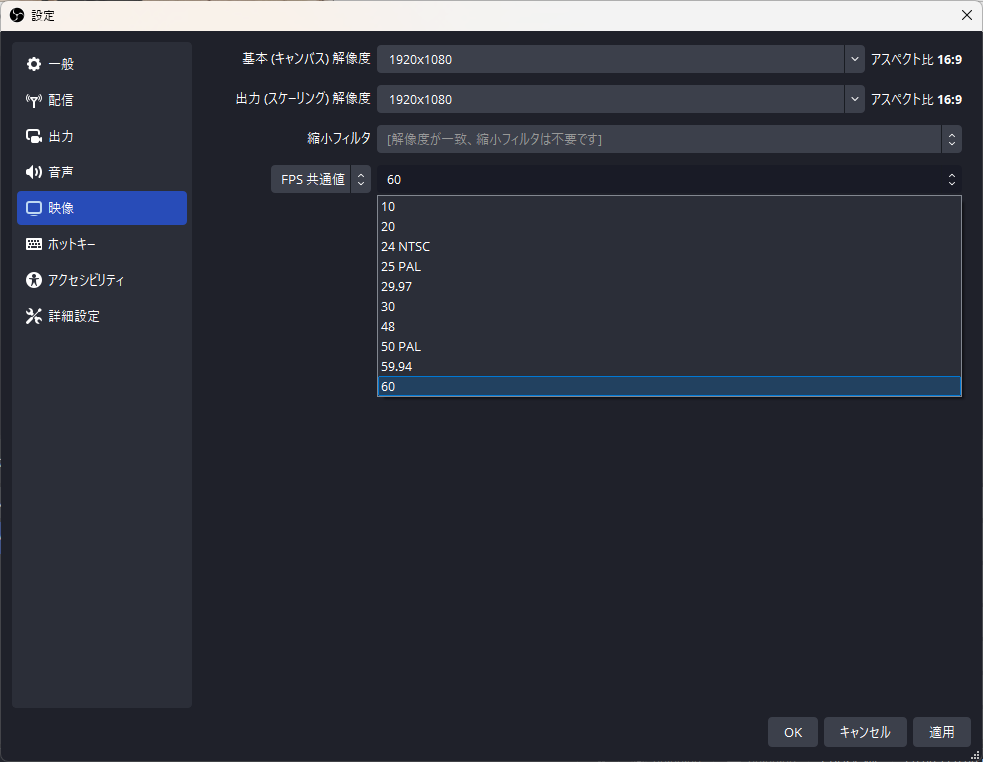Apply settings with 適用 button
This screenshot has height=762, width=983.
pos(941,732)
